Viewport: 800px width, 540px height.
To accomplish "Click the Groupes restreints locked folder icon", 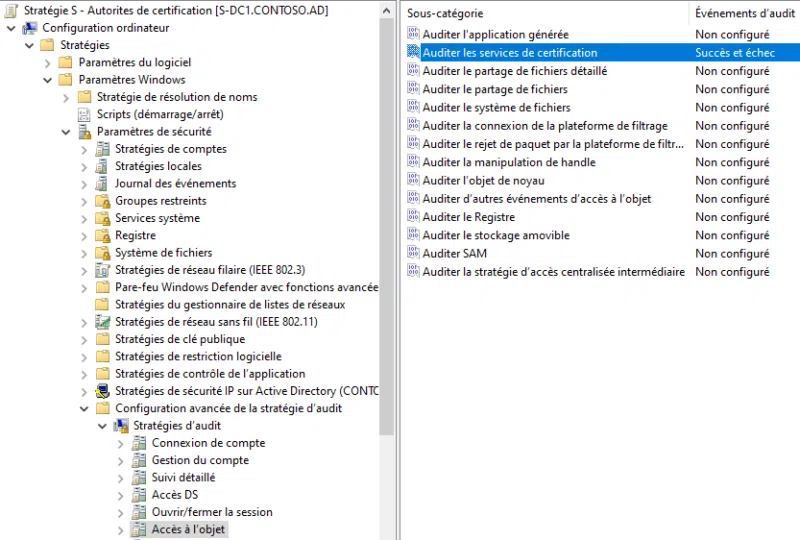I will pyautogui.click(x=103, y=201).
